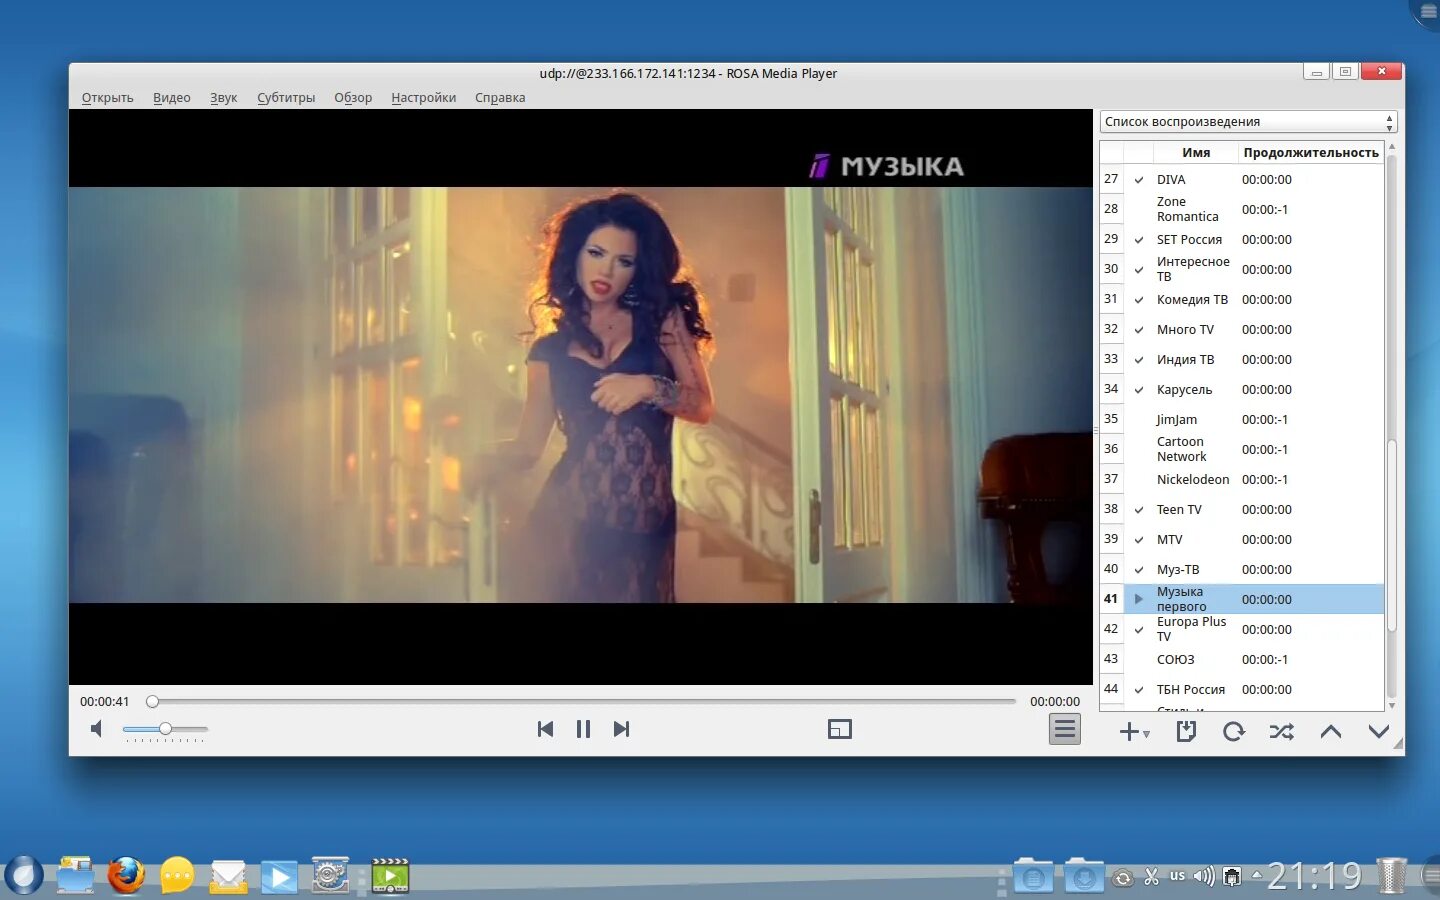Screen dimensions: 1440x900
Task: Add a new item to the playlist
Action: [x=1128, y=731]
